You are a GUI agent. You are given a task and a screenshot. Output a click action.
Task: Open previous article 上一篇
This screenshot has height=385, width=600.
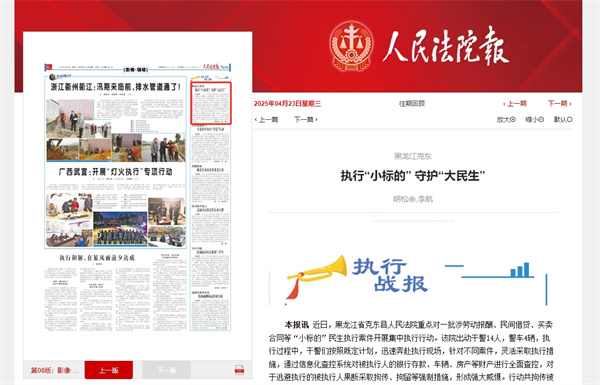pos(266,119)
